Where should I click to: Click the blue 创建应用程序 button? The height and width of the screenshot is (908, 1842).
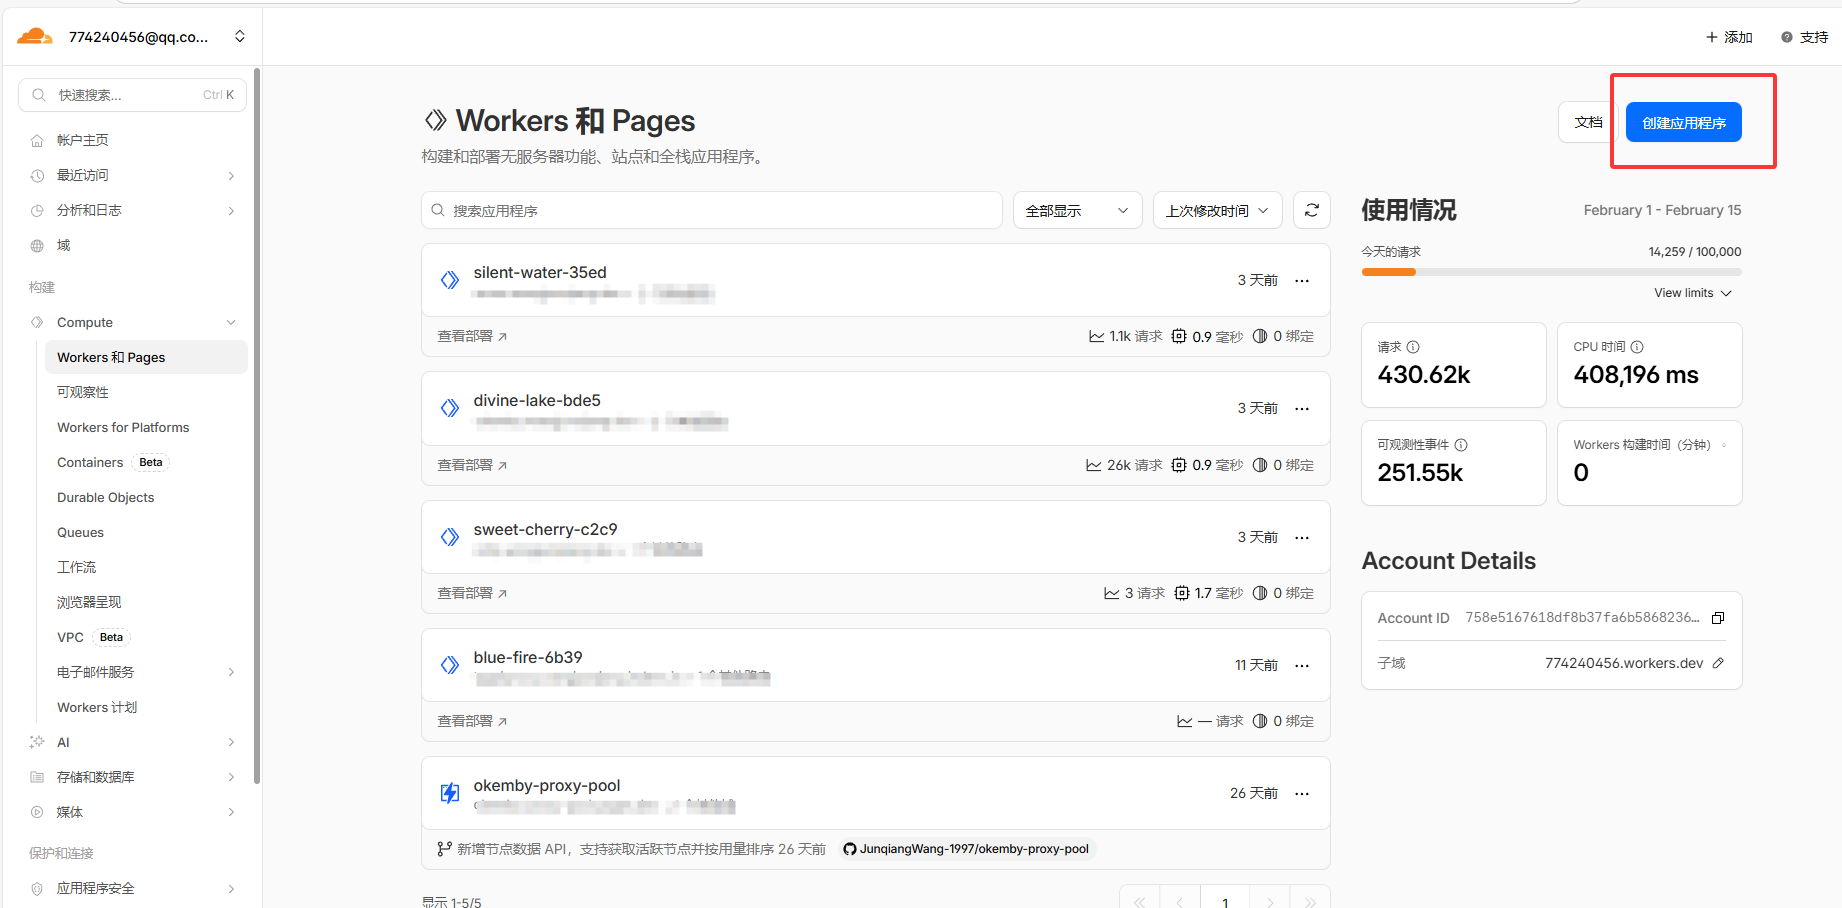(1683, 122)
